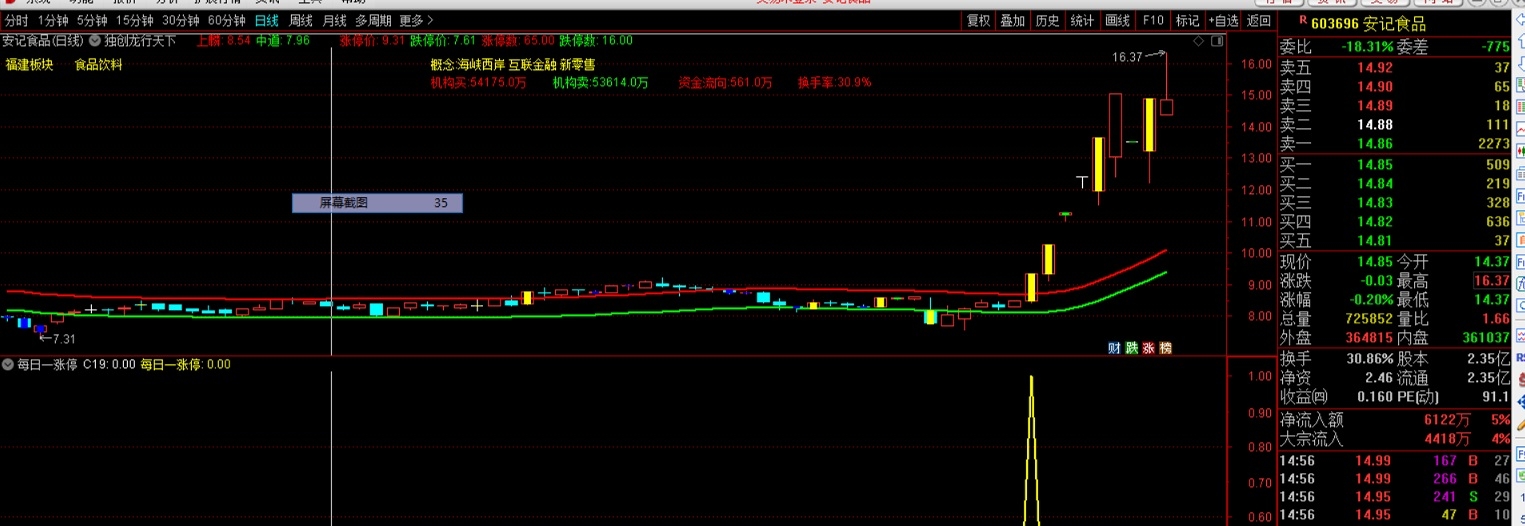The image size is (1525, 526).
Task: Click the 标记 mark button
Action: 1187,20
